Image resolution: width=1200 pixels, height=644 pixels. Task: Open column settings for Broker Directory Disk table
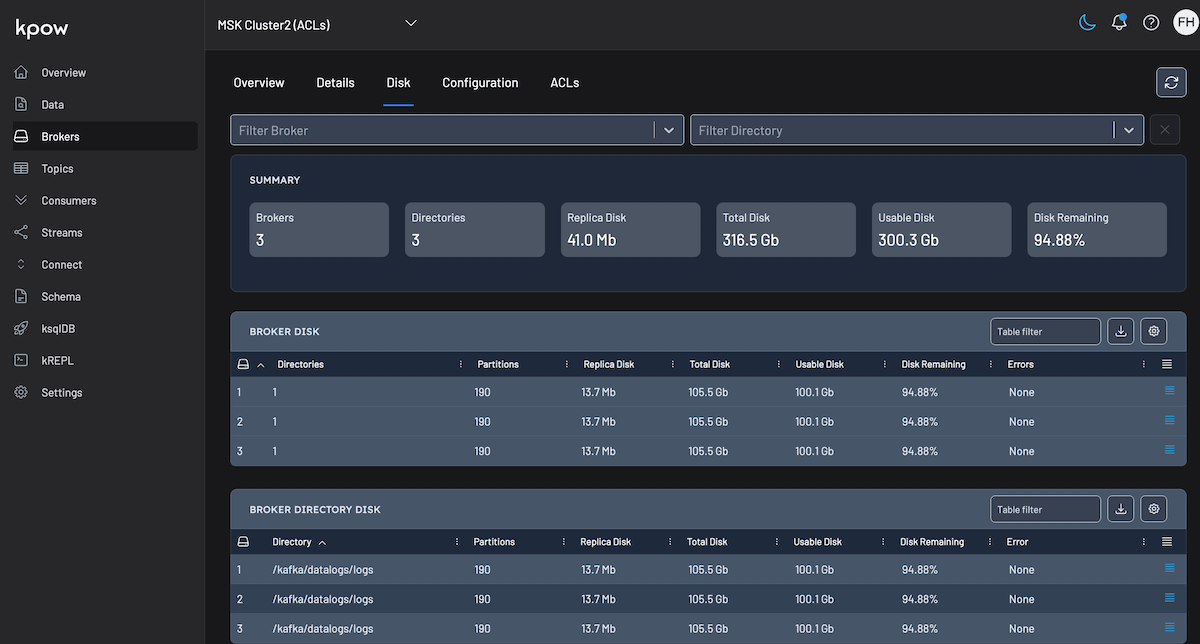click(1153, 508)
